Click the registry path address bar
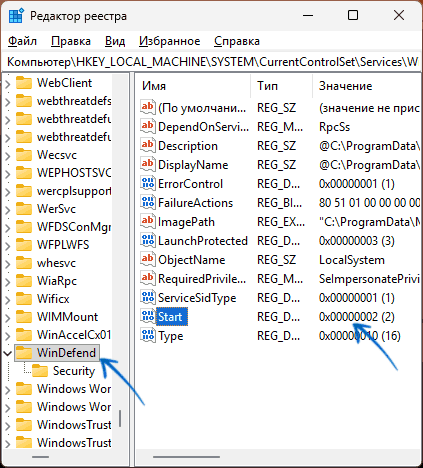The width and height of the screenshot is (423, 468). point(211,62)
